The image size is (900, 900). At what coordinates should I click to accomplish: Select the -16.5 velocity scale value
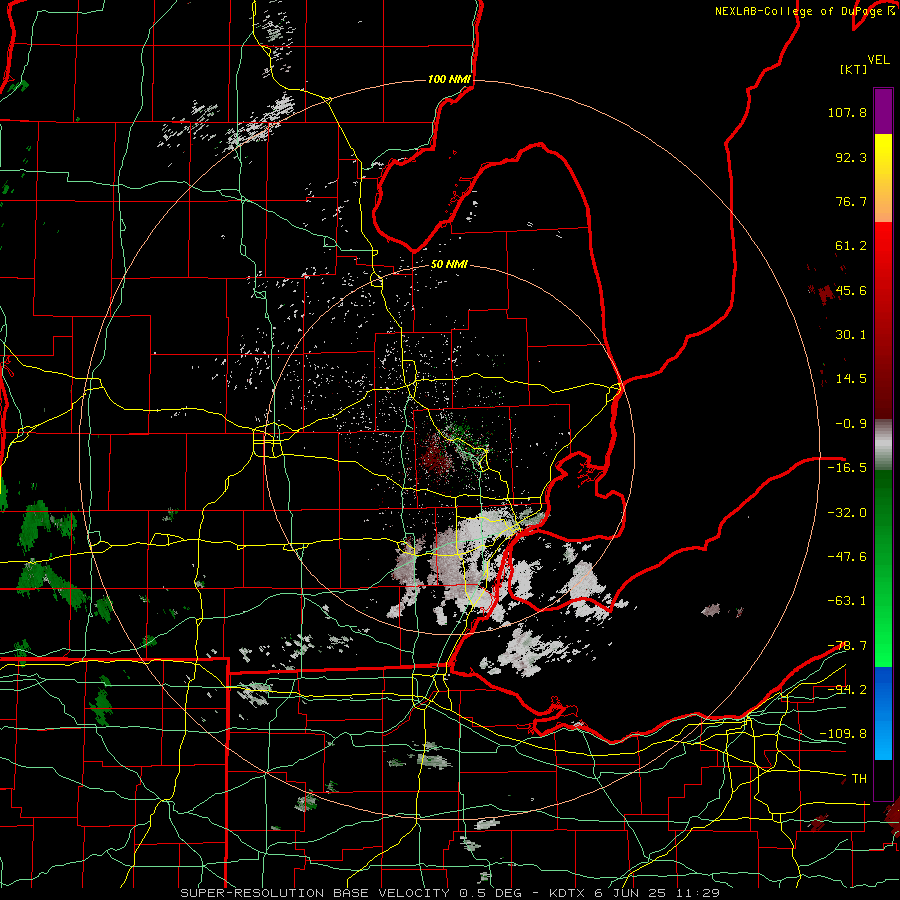847,468
